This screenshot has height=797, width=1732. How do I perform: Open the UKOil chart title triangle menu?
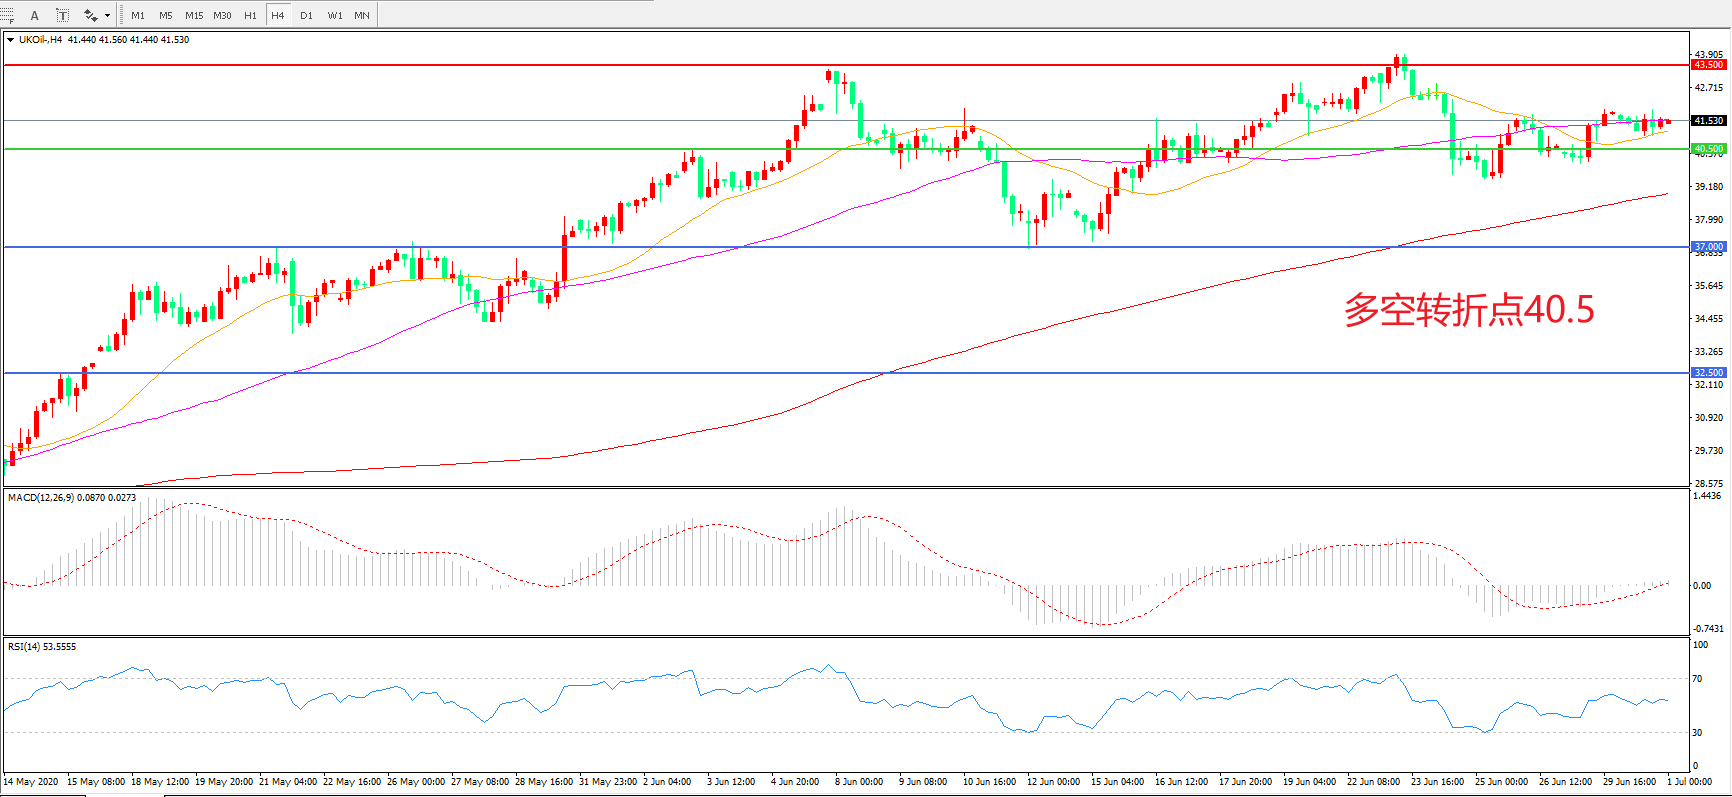coord(10,40)
